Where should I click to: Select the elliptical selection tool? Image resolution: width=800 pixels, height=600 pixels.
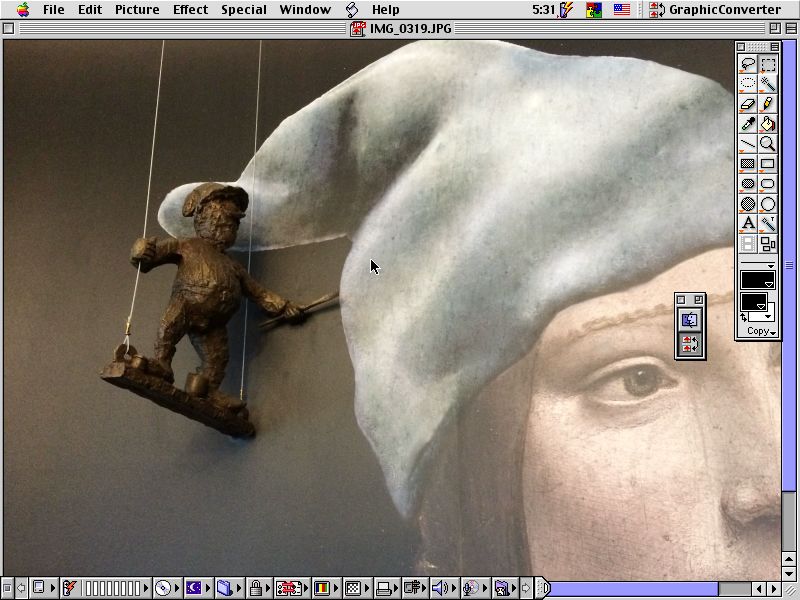tap(748, 84)
